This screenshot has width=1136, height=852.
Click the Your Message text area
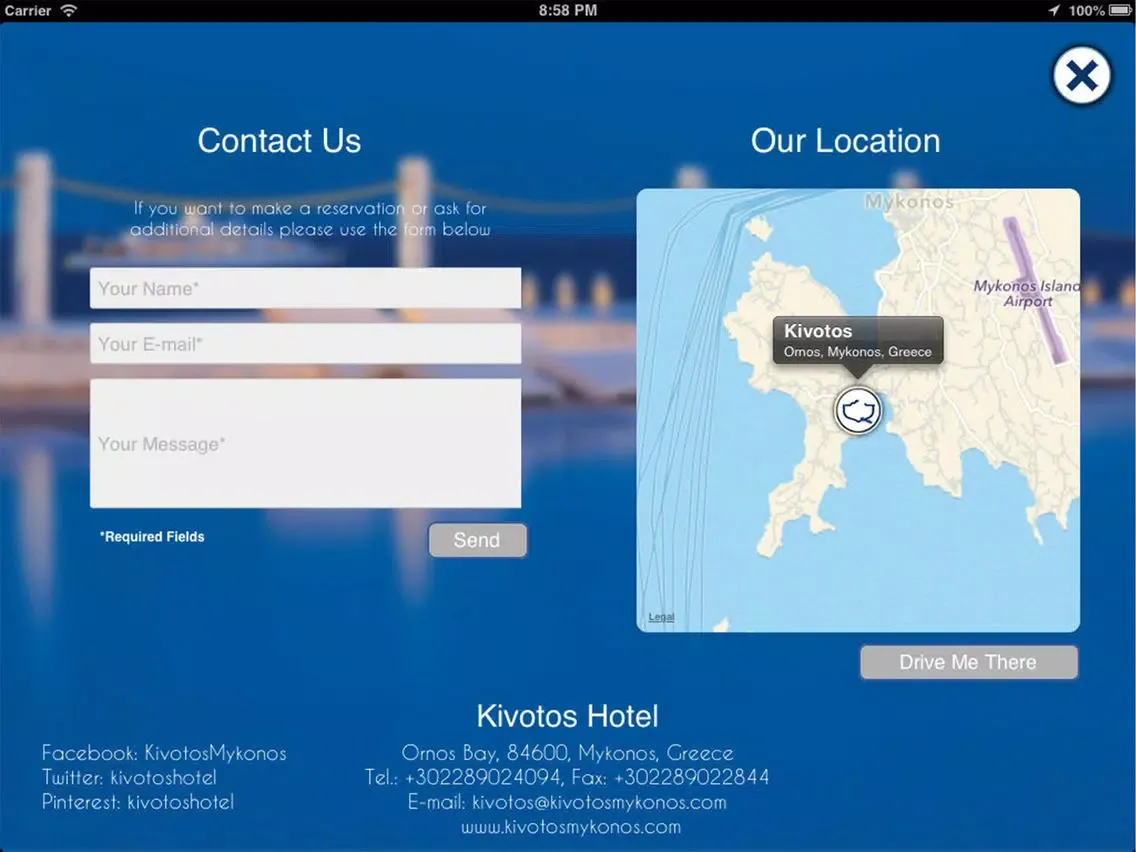click(x=305, y=443)
